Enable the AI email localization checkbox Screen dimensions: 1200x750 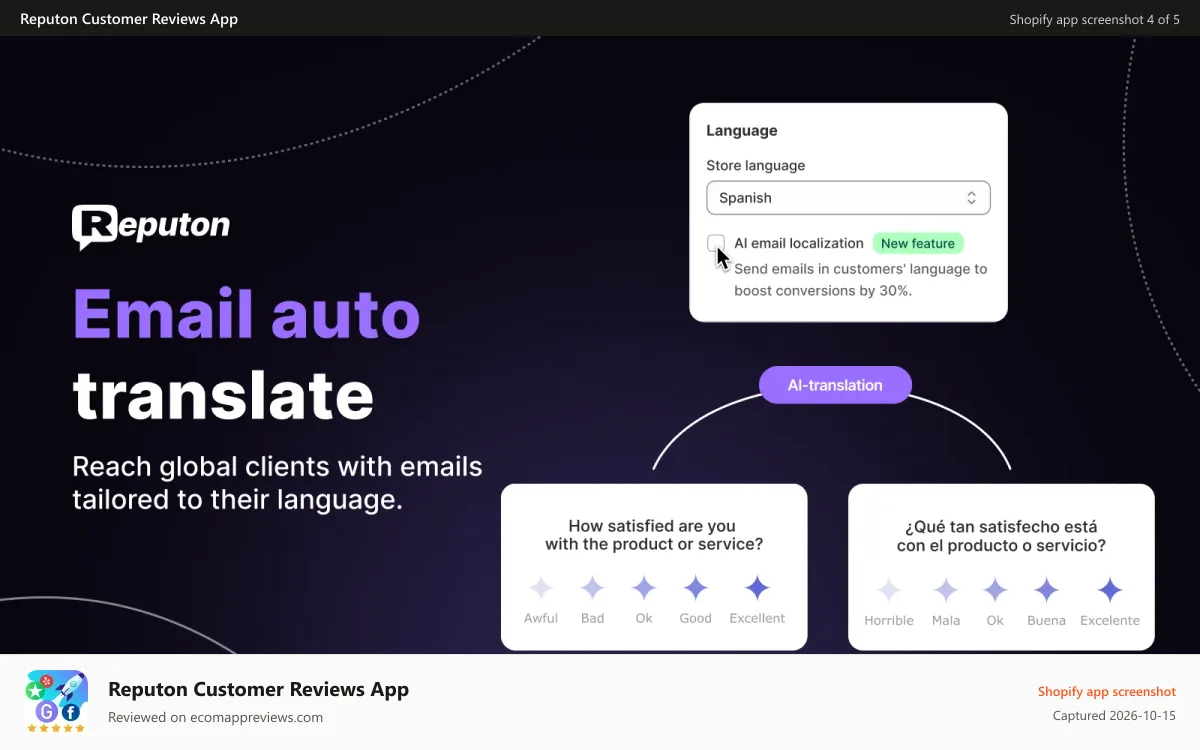(716, 243)
